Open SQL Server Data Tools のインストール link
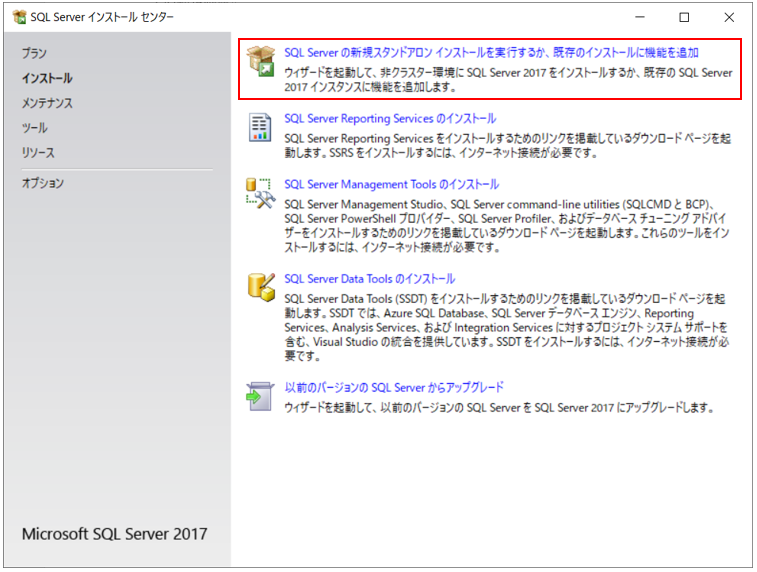 pyautogui.click(x=369, y=279)
